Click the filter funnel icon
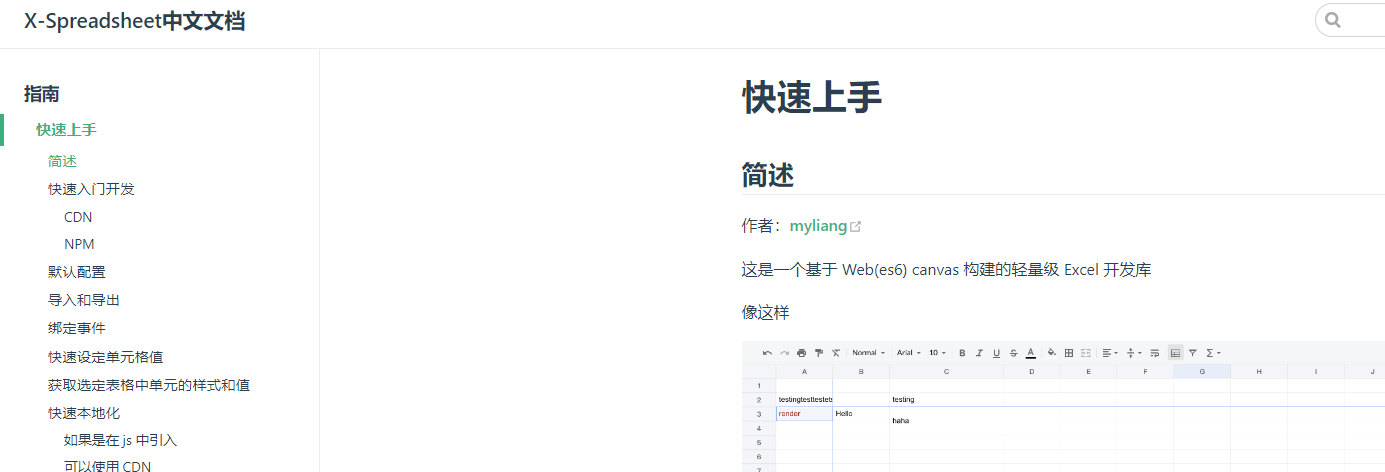This screenshot has height=472, width=1385. click(1193, 353)
